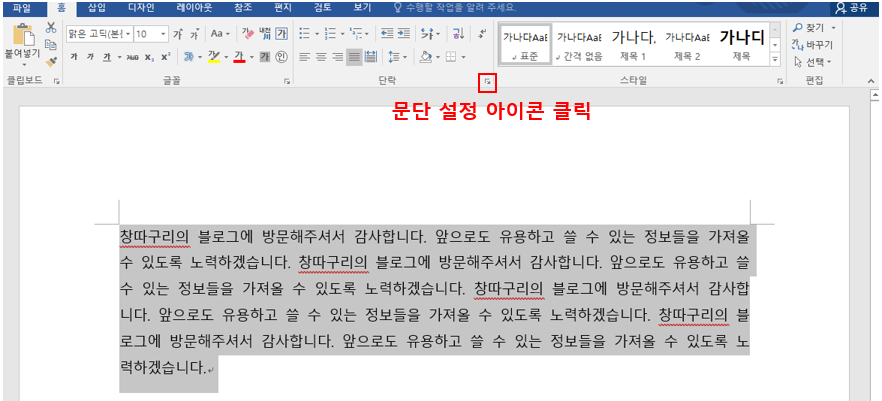Justify paragraph text
The width and height of the screenshot is (882, 401).
point(354,57)
